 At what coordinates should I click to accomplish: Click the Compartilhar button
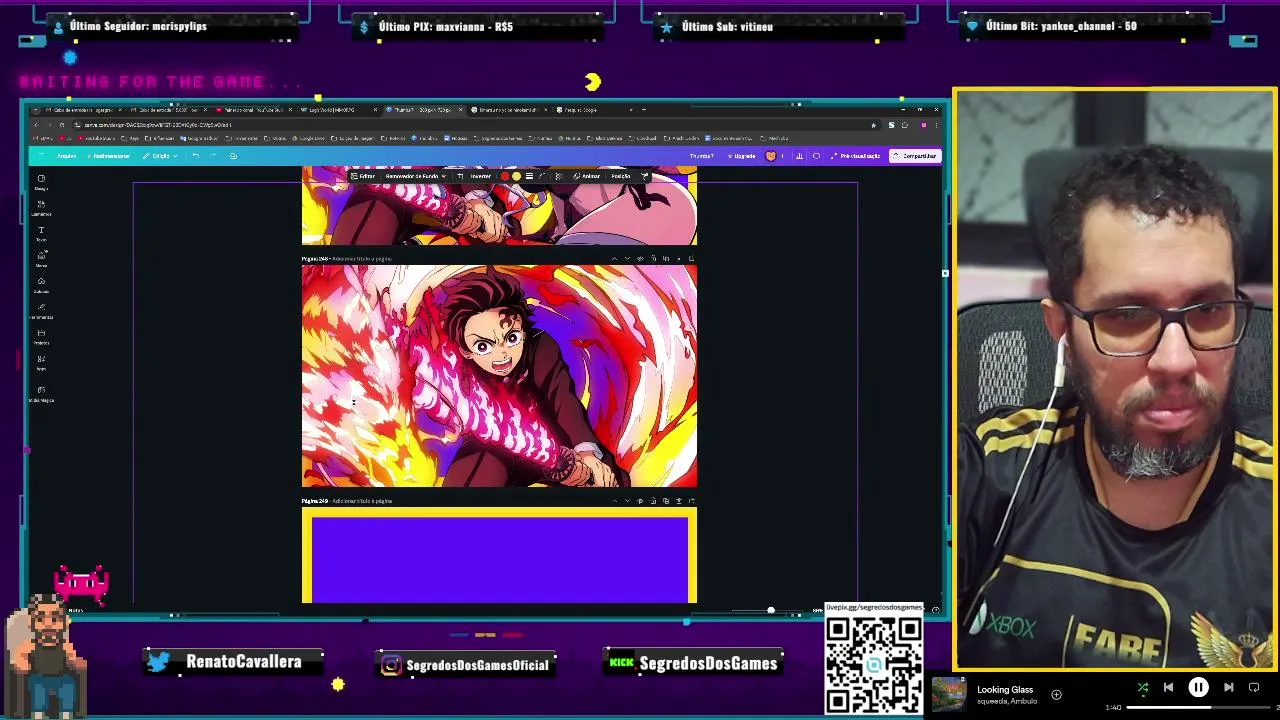[915, 156]
